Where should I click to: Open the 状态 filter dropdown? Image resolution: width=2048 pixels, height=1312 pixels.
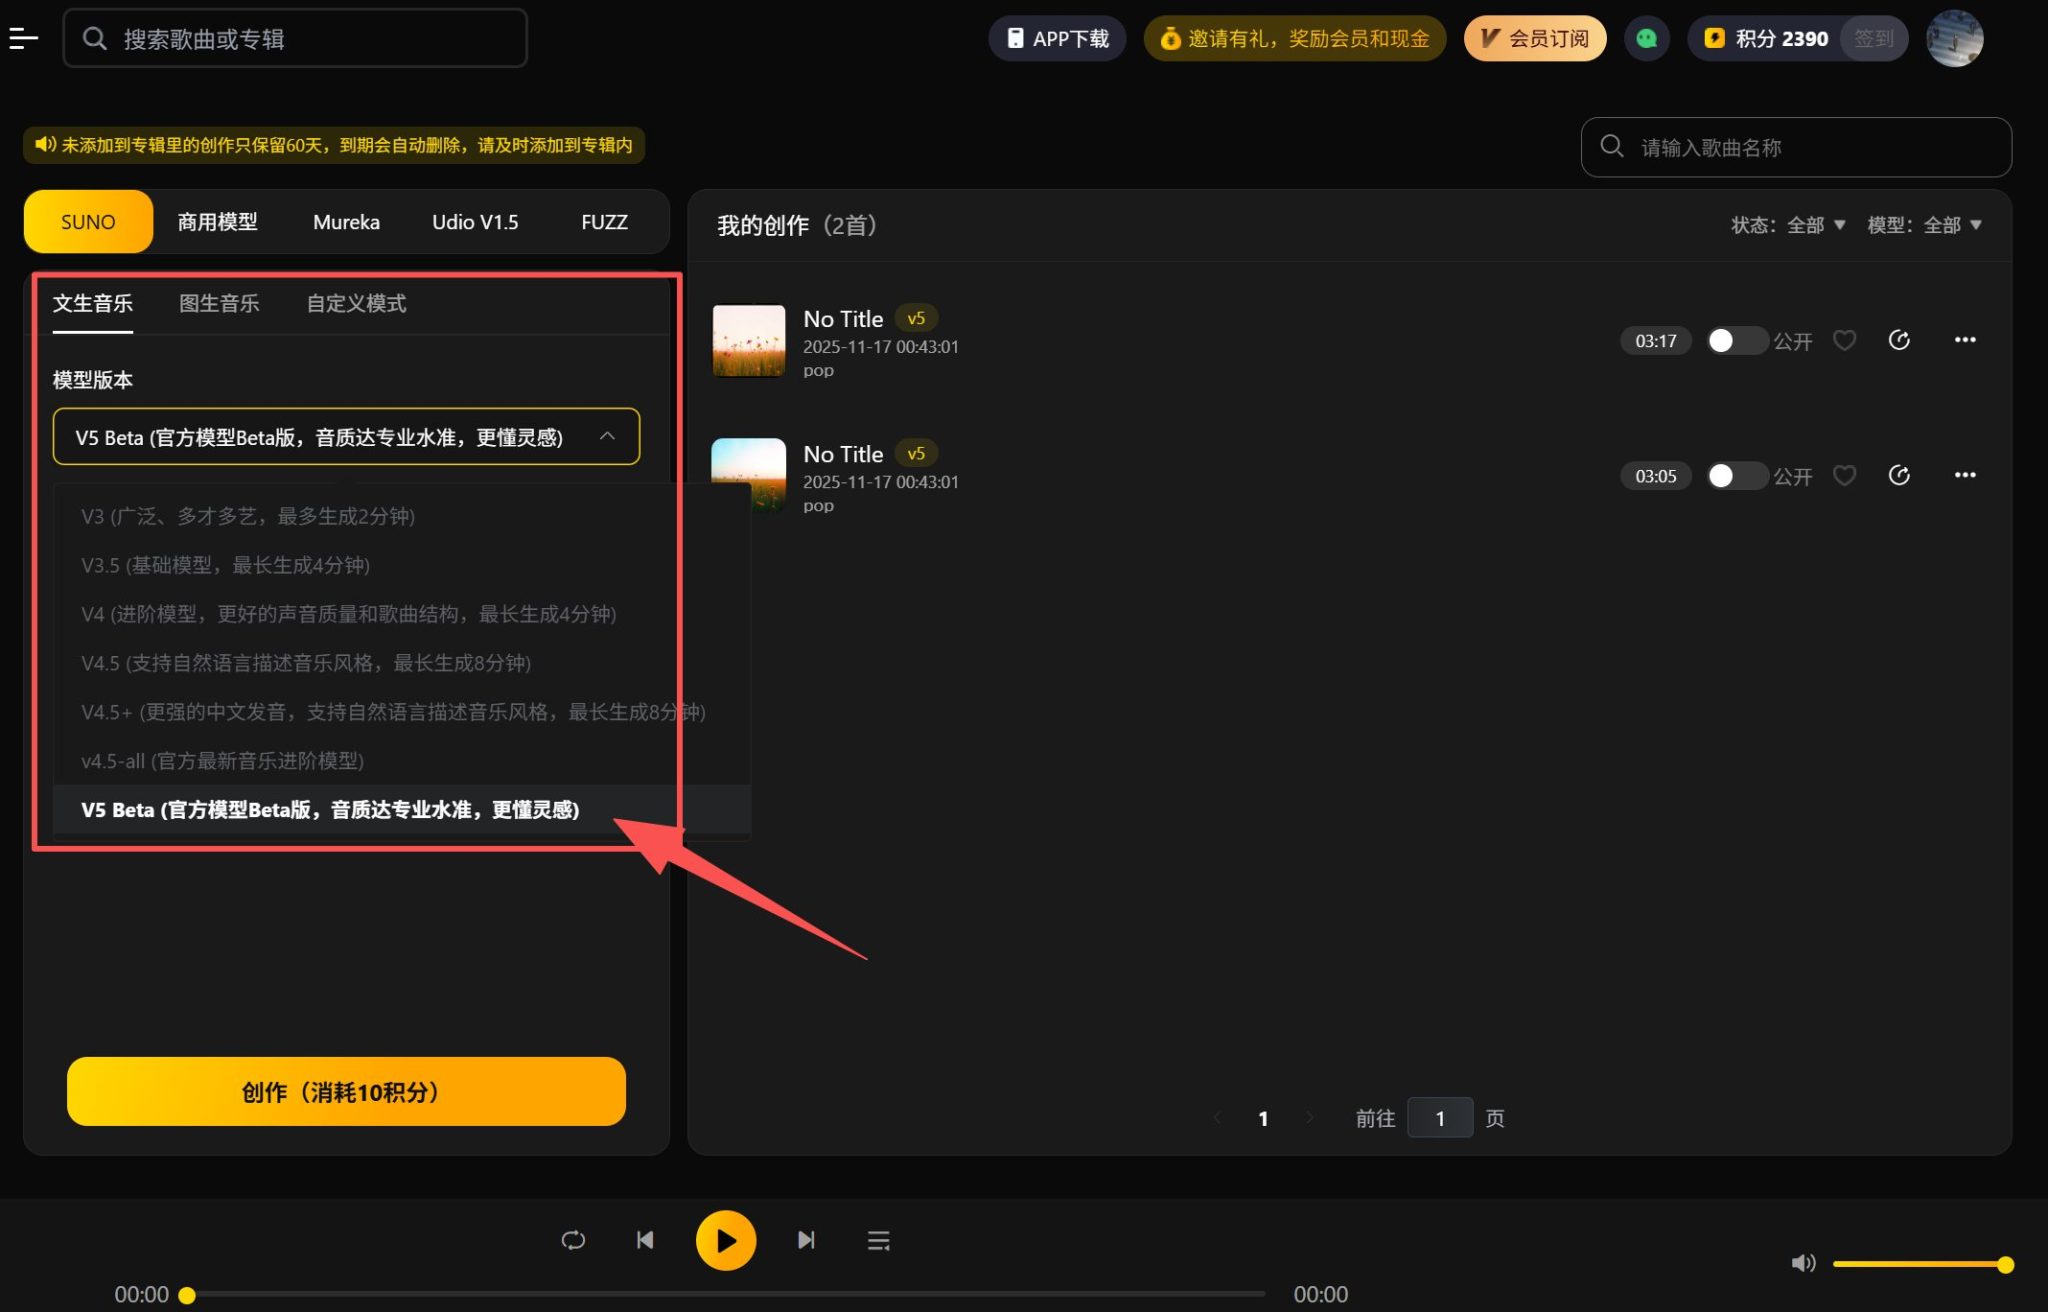point(1789,225)
